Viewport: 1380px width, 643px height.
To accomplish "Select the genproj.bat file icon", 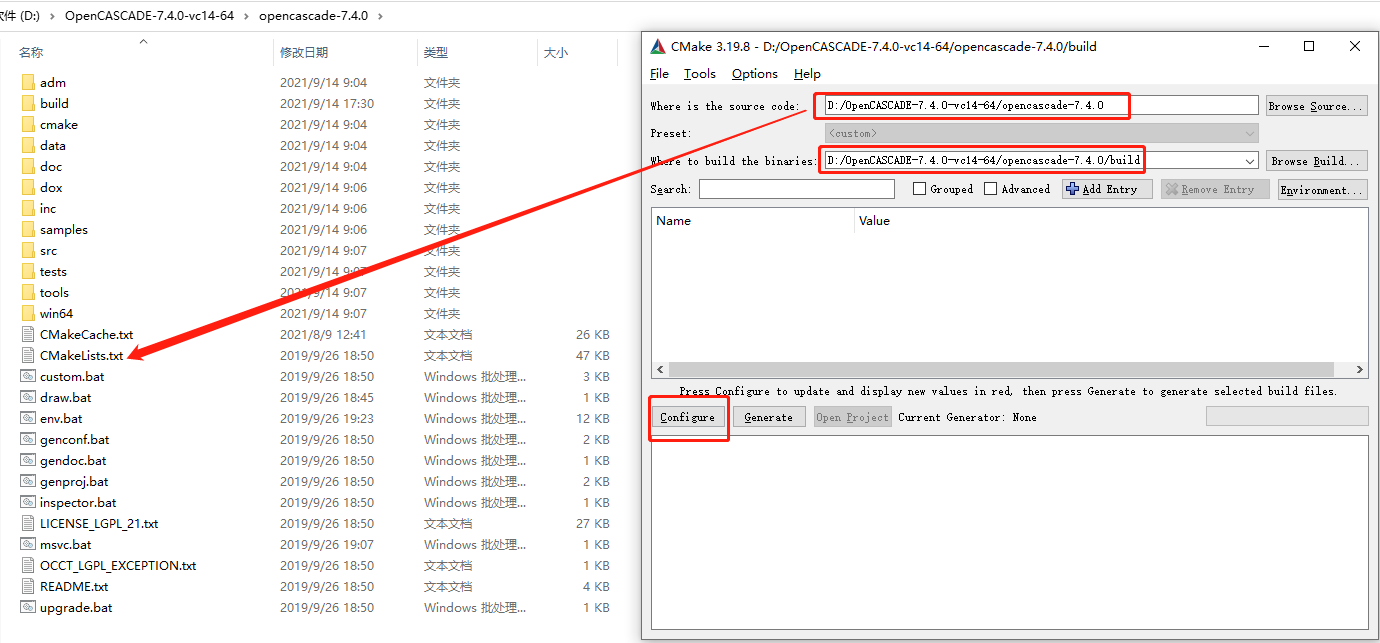I will click(x=28, y=481).
